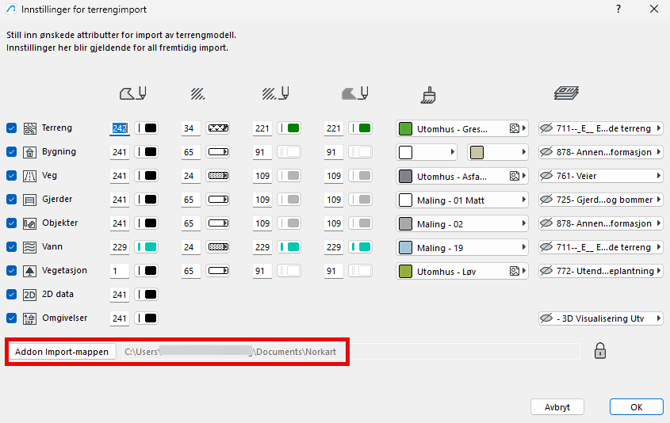Click the Vegetasjon tree icon
The height and width of the screenshot is (423, 670).
pyautogui.click(x=30, y=271)
